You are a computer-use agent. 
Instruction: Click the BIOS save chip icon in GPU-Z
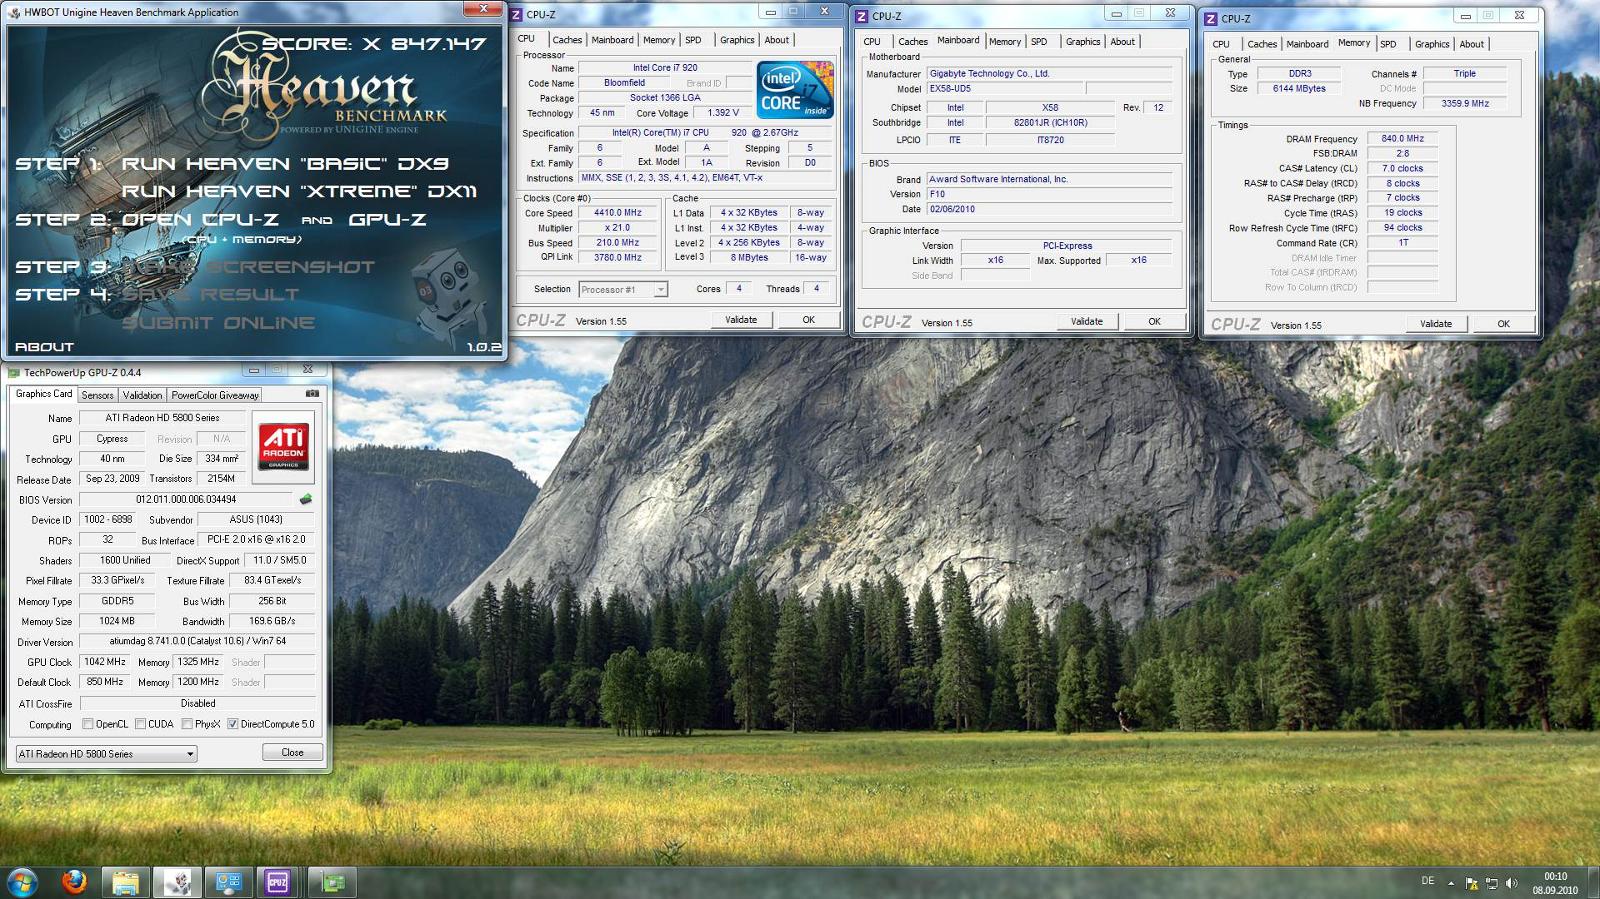pyautogui.click(x=306, y=499)
